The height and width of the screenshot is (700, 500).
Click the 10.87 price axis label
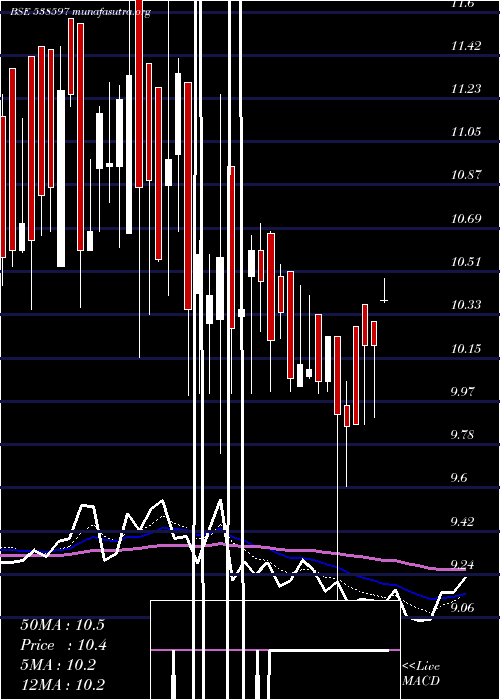(466, 175)
